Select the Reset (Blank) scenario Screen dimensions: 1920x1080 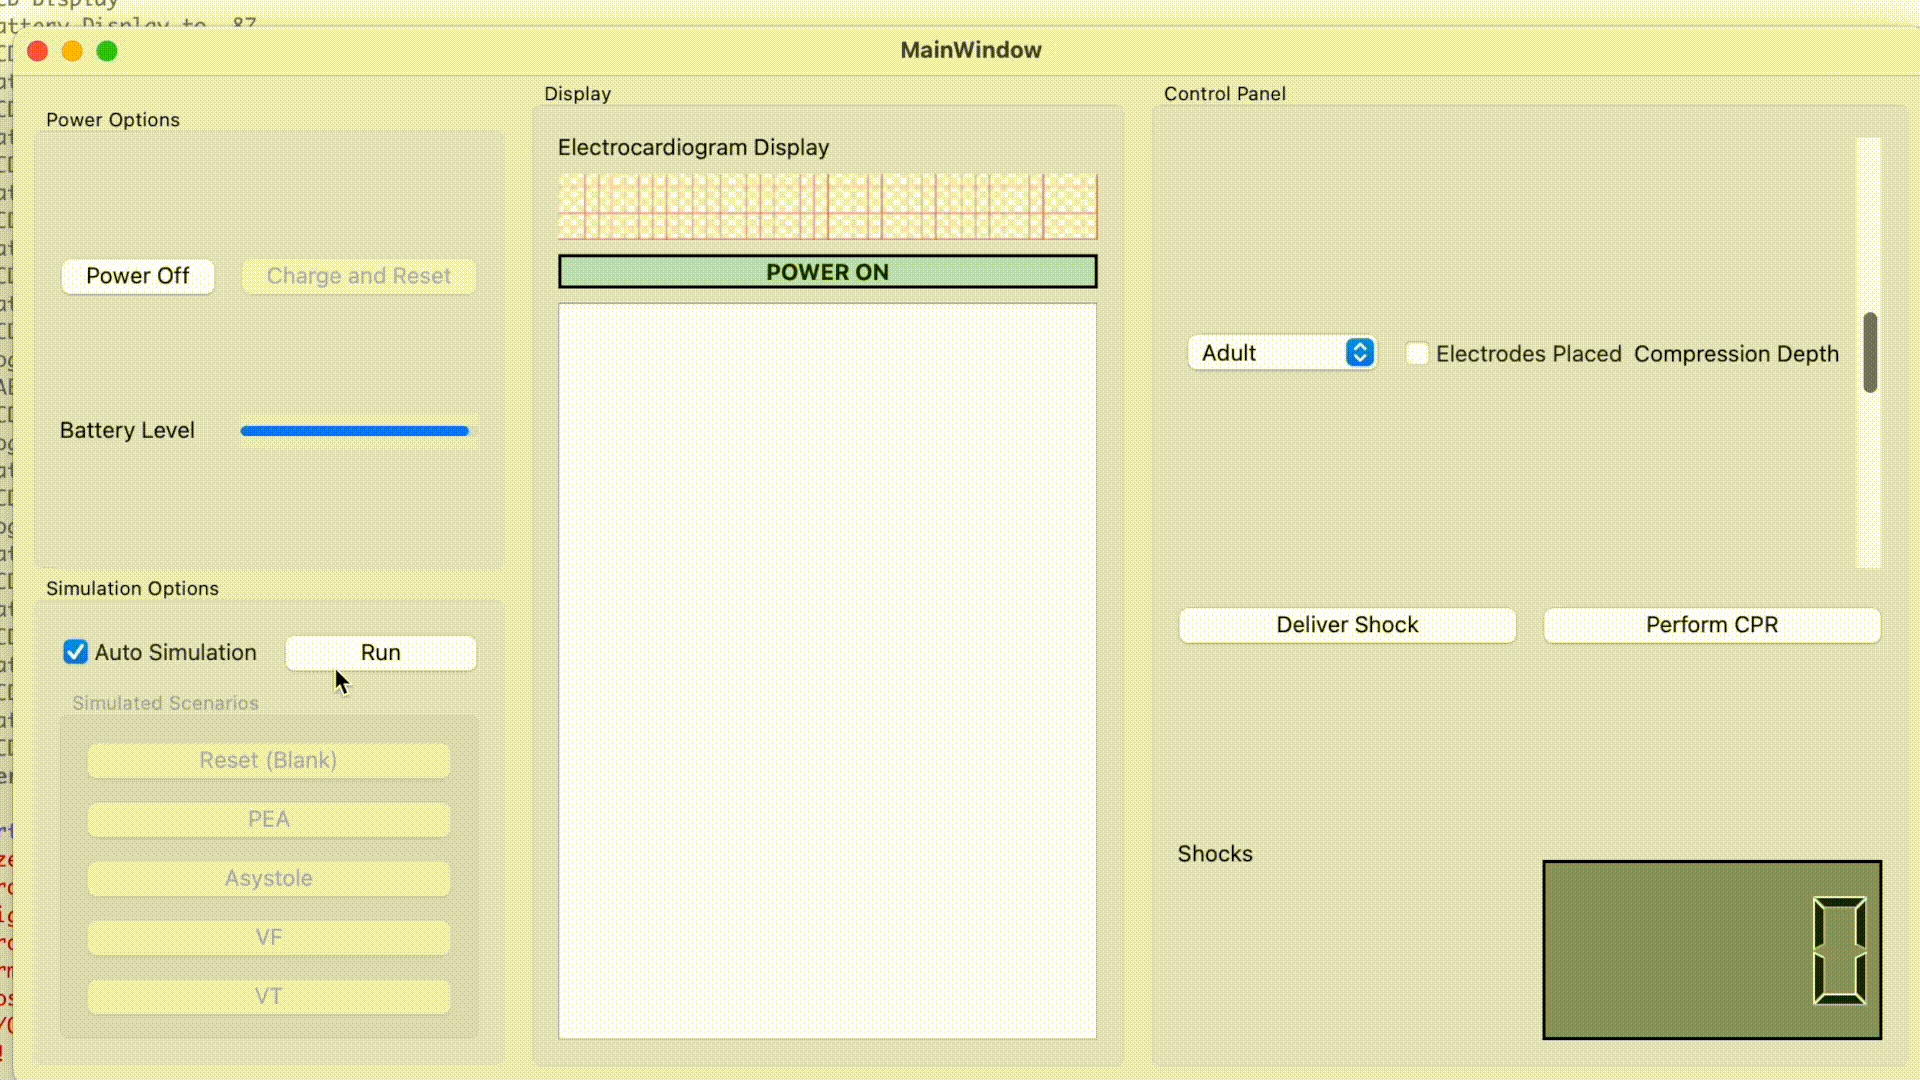(x=268, y=760)
